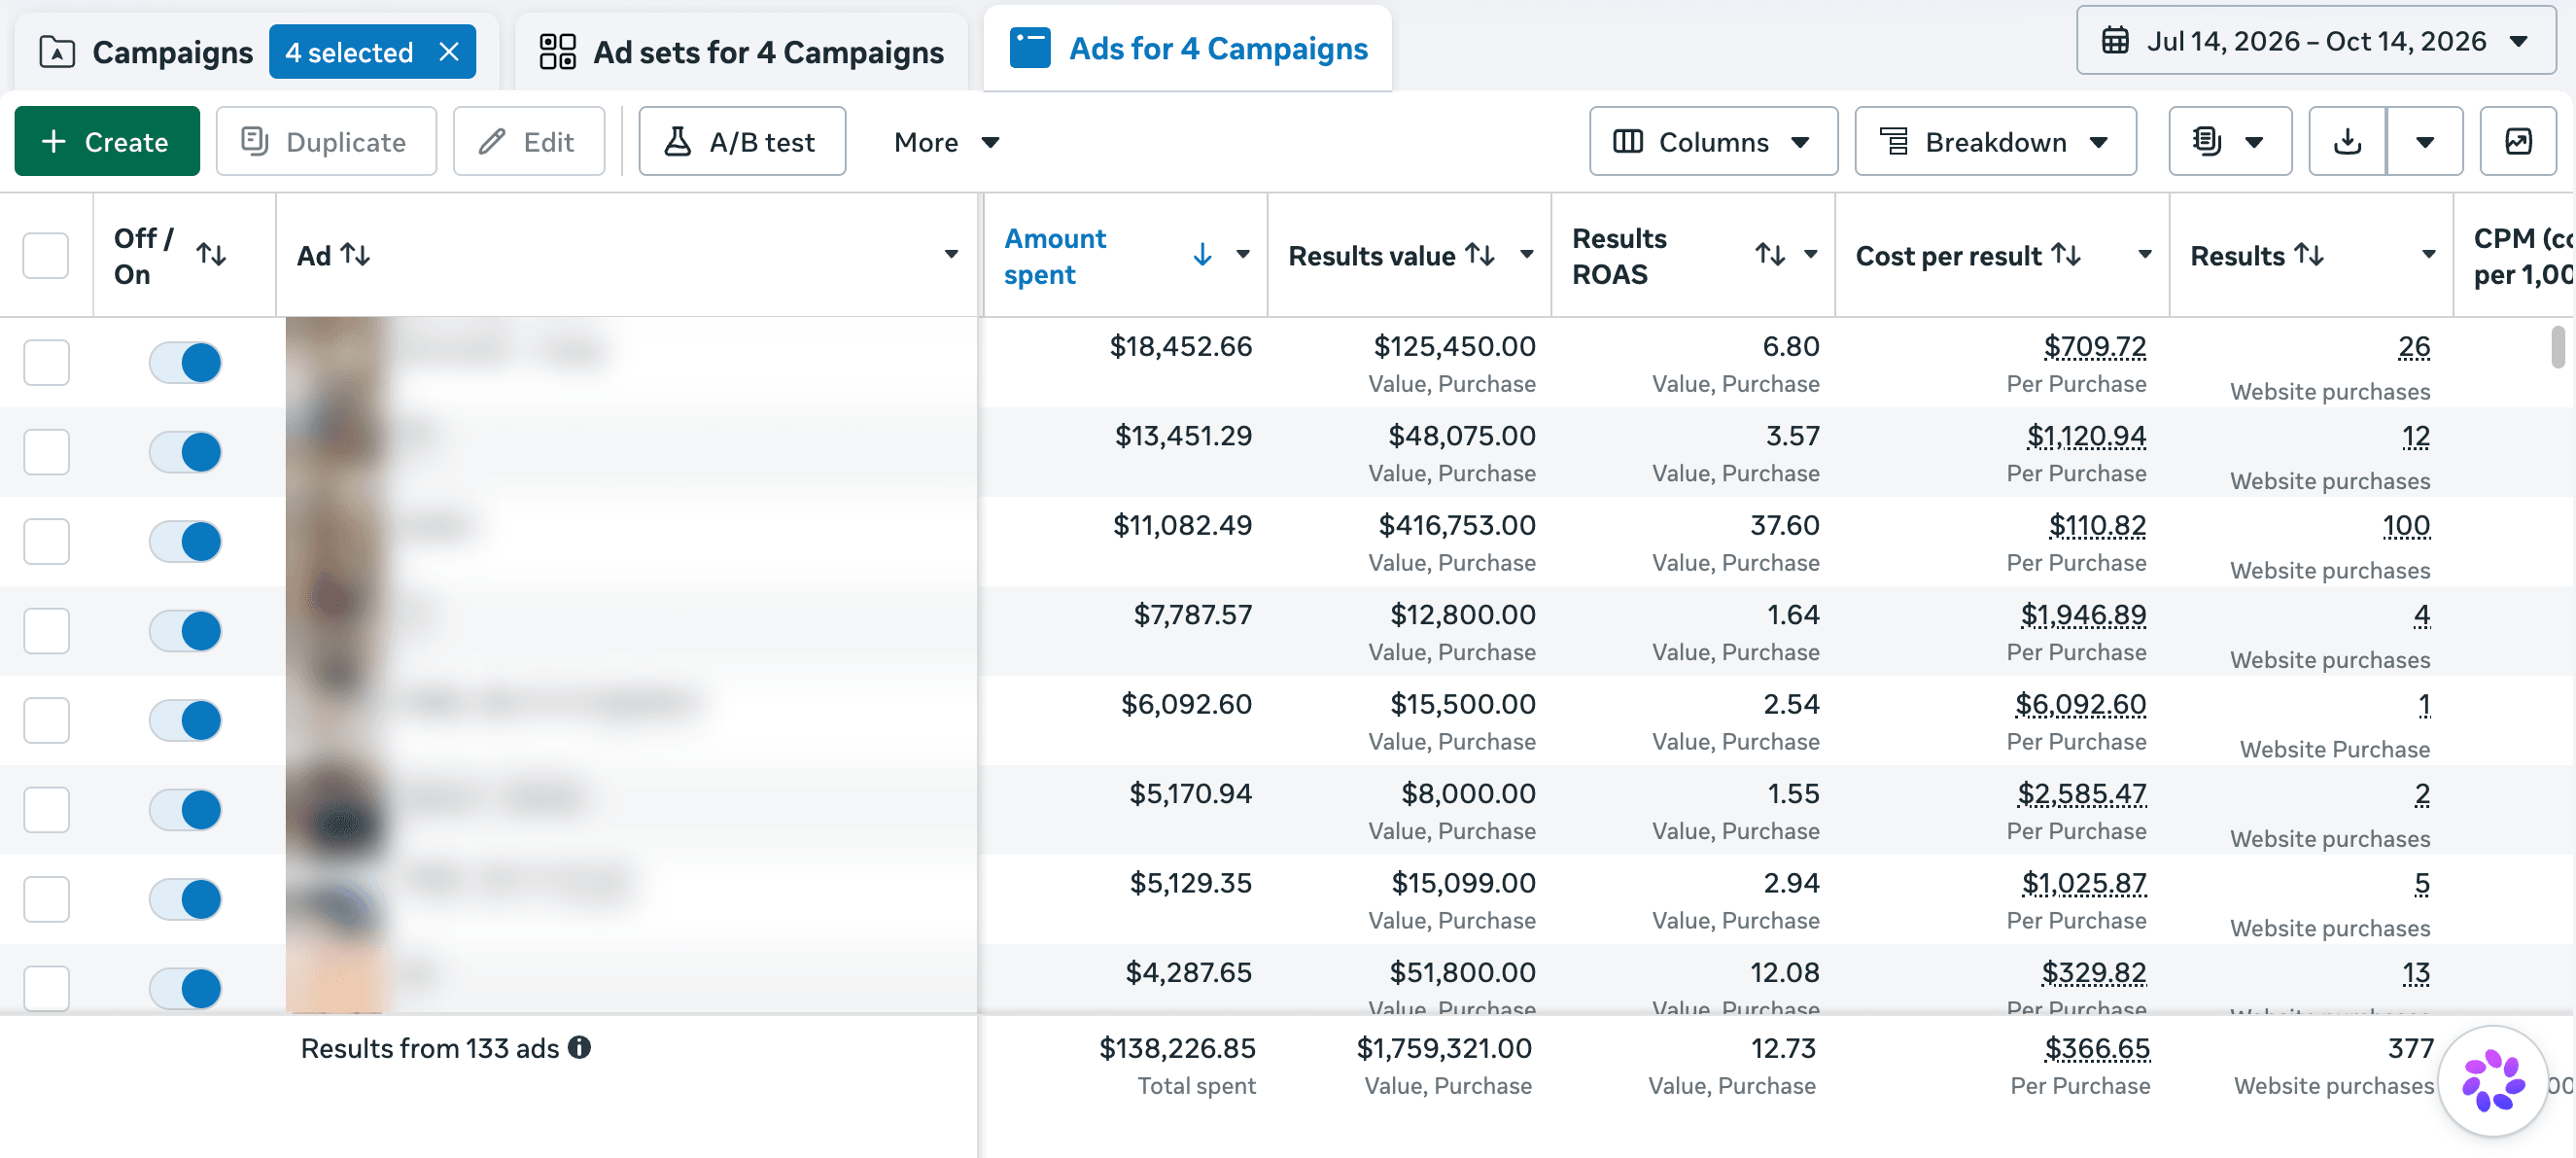
Task: Click info icon beside Results from 133 ads
Action: click(x=579, y=1047)
